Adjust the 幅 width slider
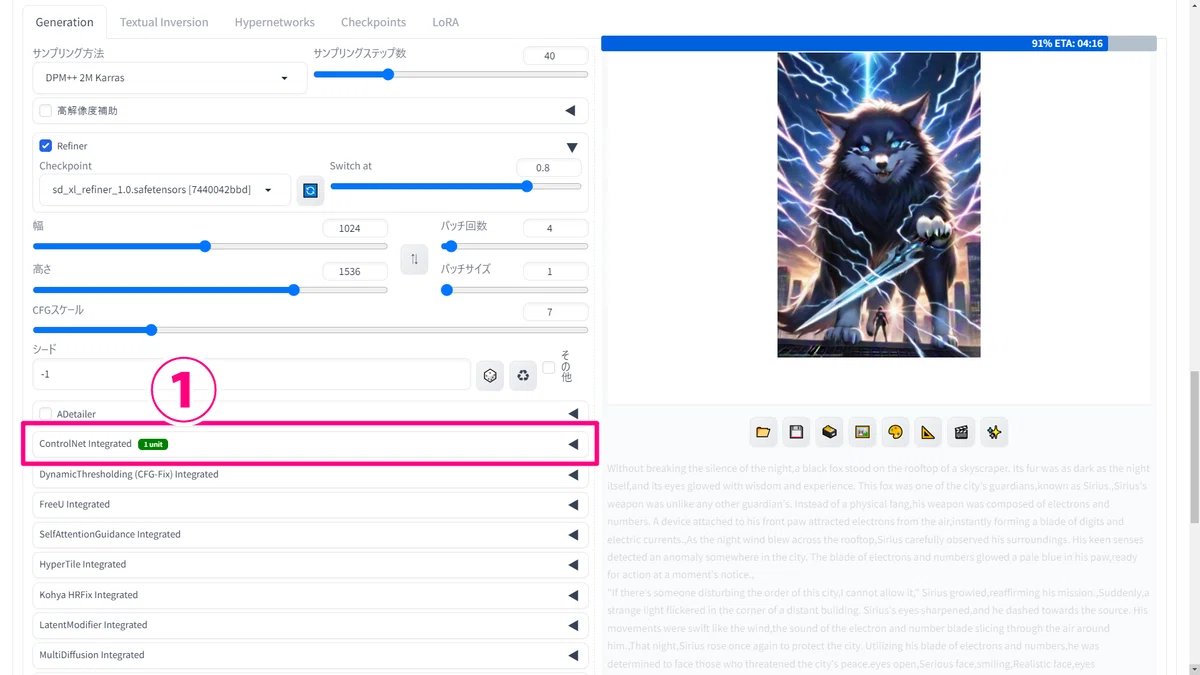The width and height of the screenshot is (1200, 675). coord(210,246)
